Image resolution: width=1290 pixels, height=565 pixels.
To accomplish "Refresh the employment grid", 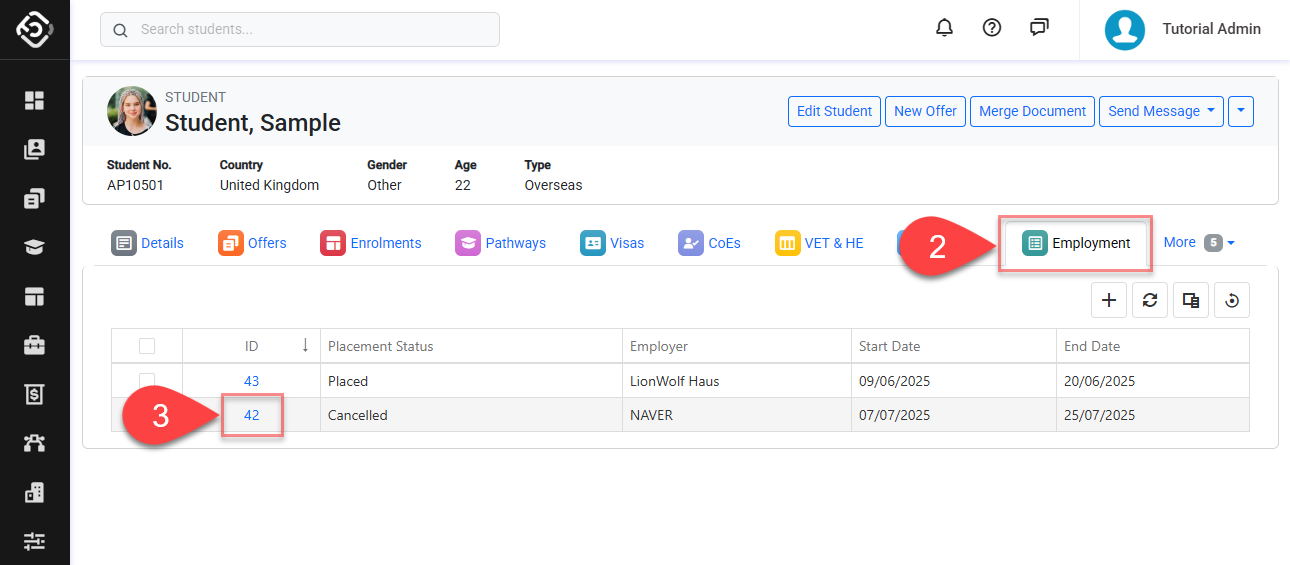I will tap(1150, 300).
